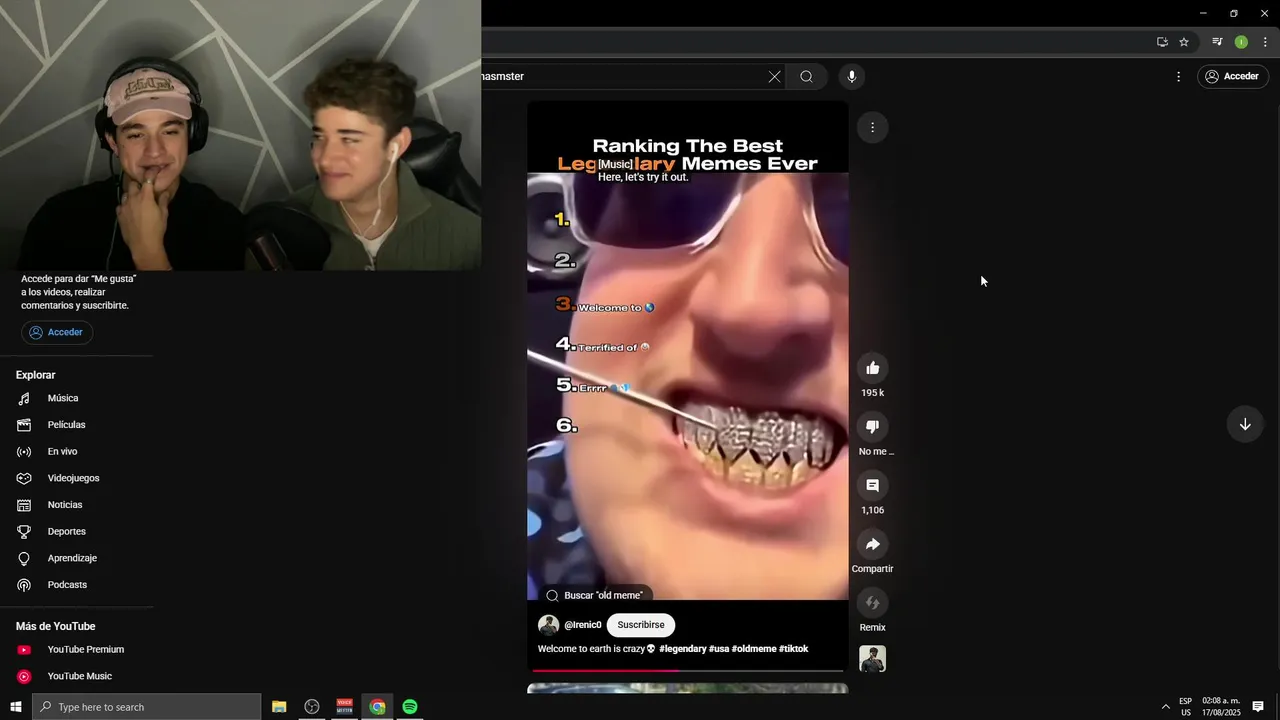Click the search magnifier button
Viewport: 1280px width, 720px height.
(x=806, y=77)
